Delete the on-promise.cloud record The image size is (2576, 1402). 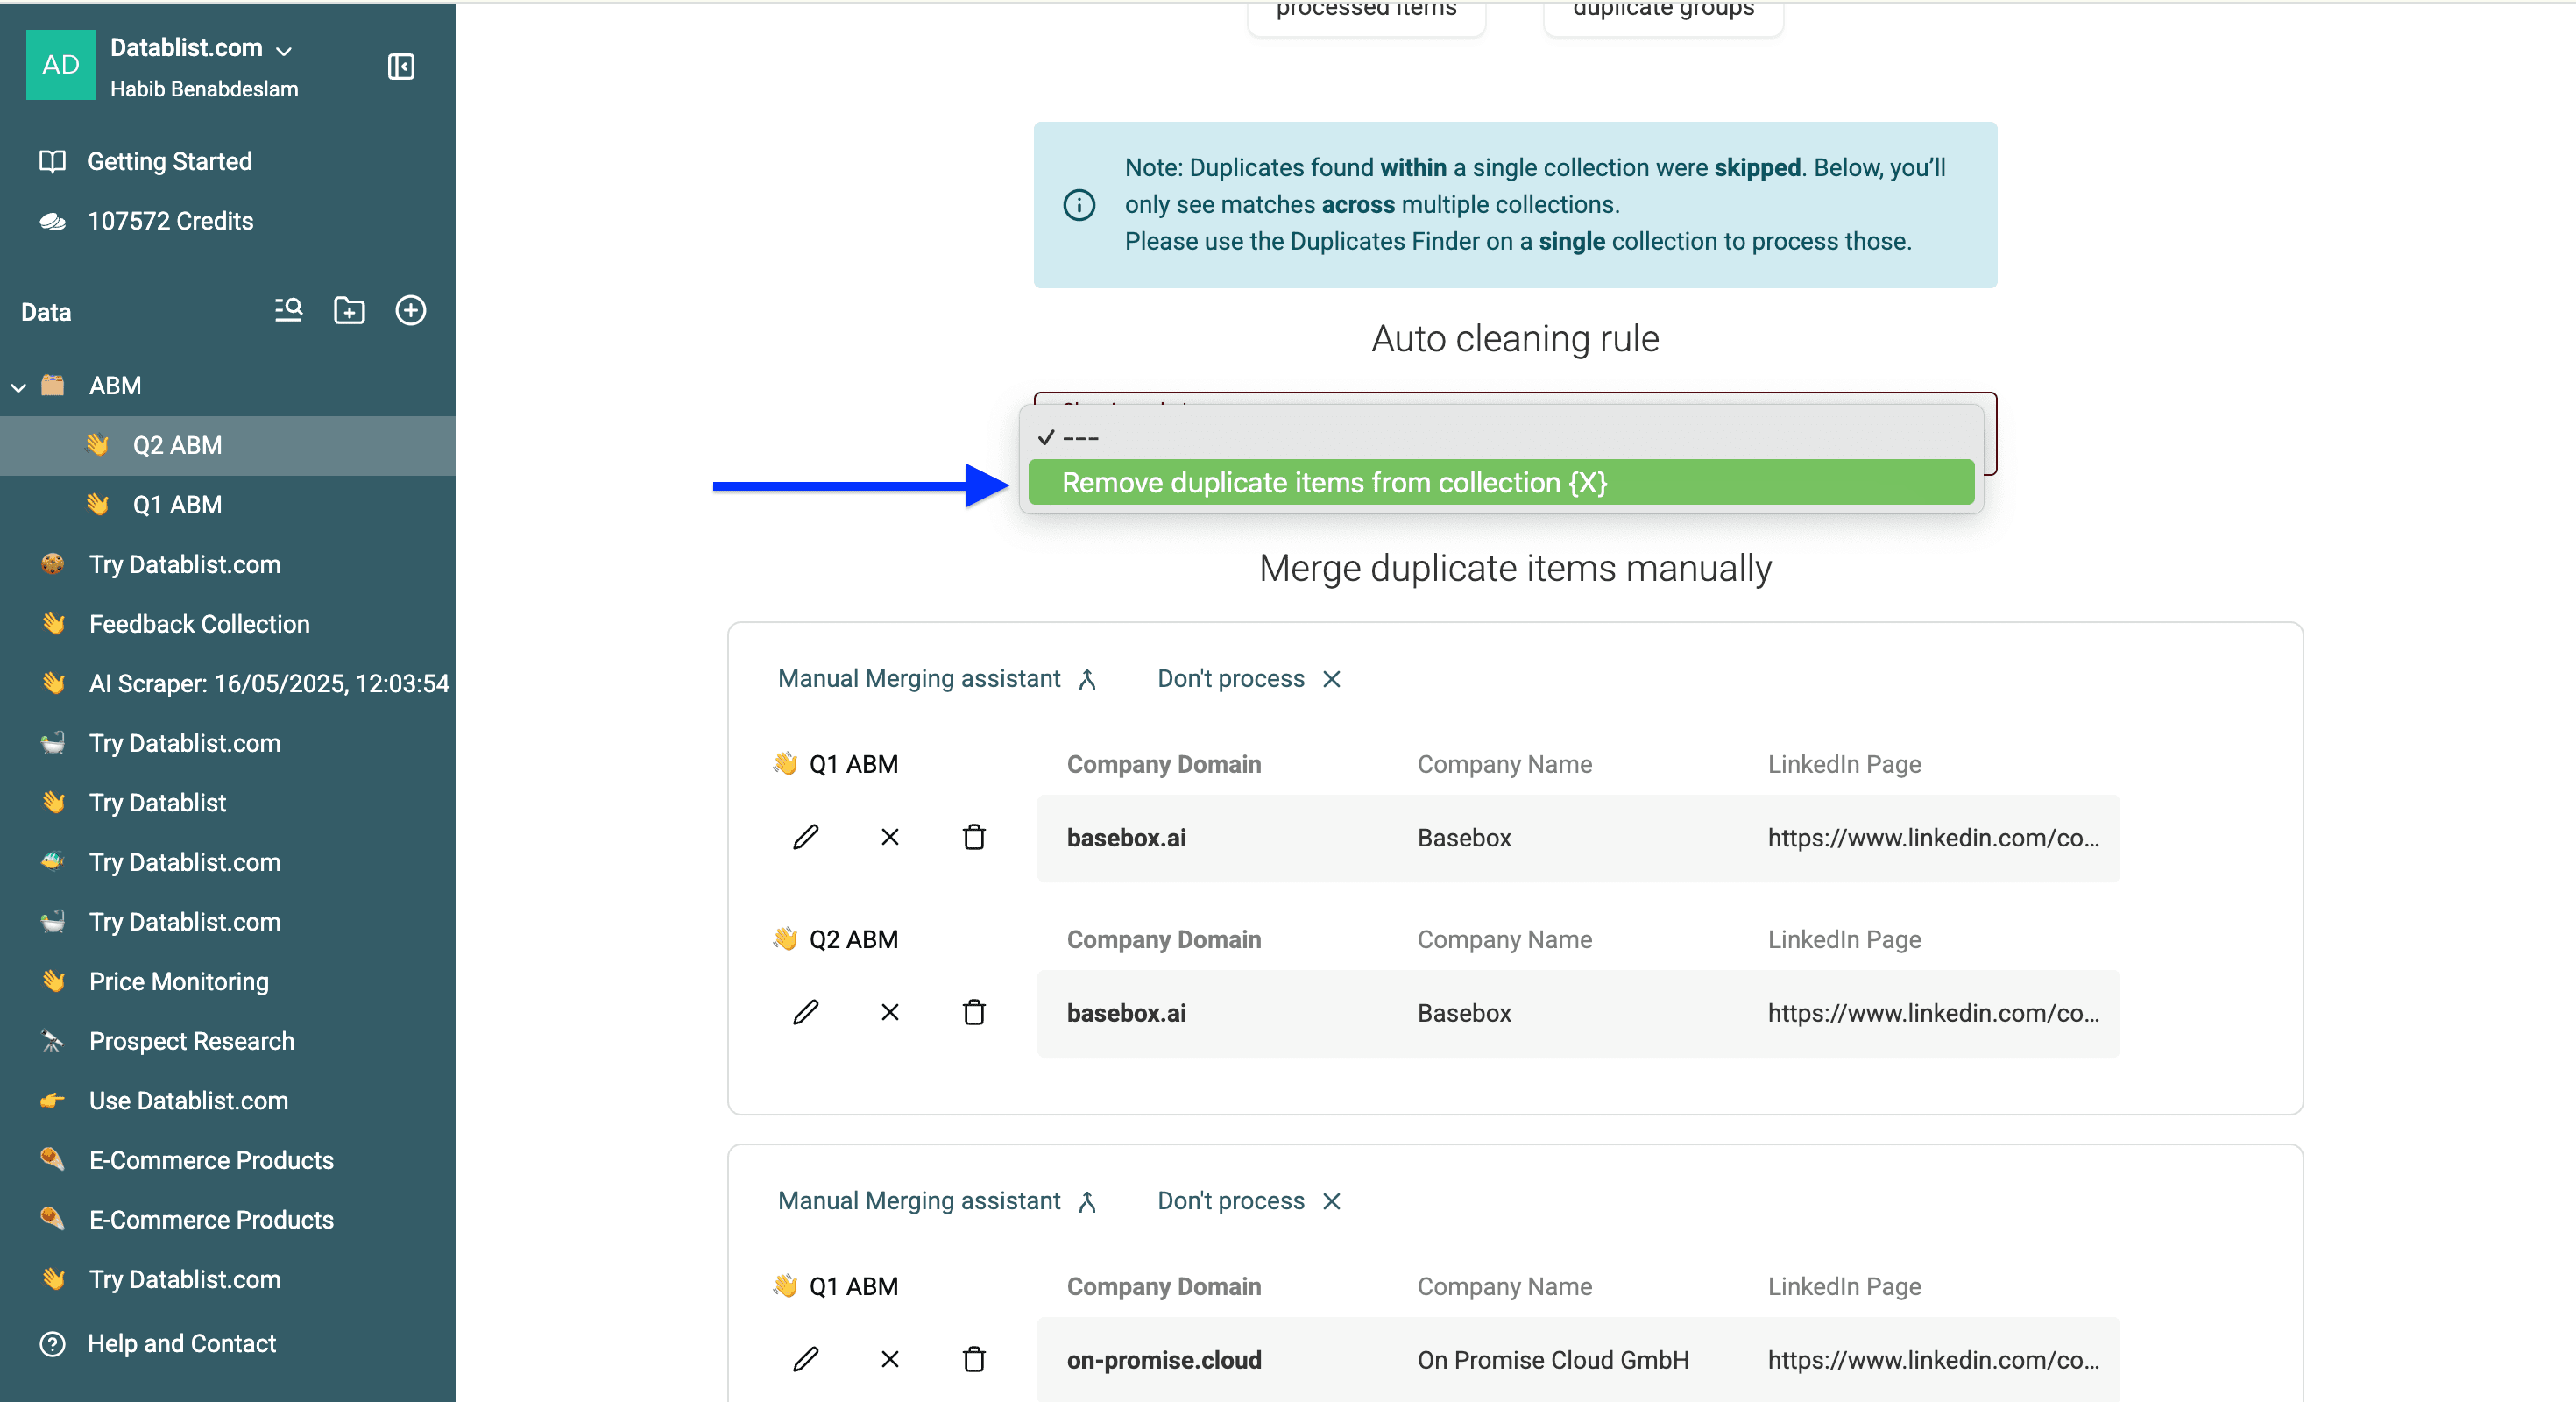point(973,1359)
